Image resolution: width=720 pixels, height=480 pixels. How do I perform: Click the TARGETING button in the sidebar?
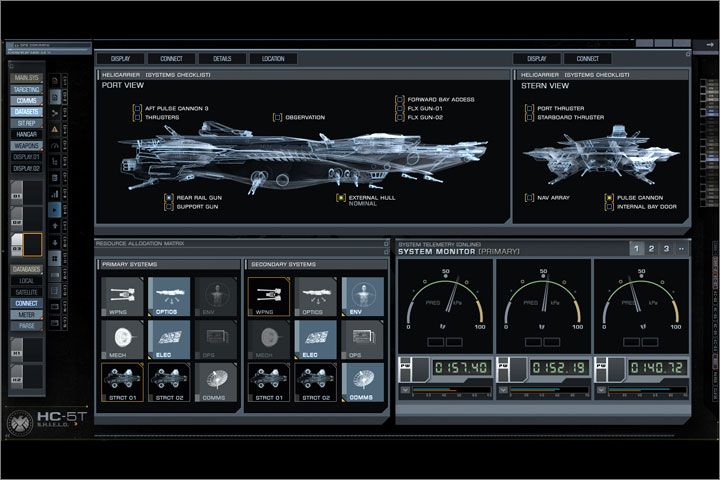[27, 90]
